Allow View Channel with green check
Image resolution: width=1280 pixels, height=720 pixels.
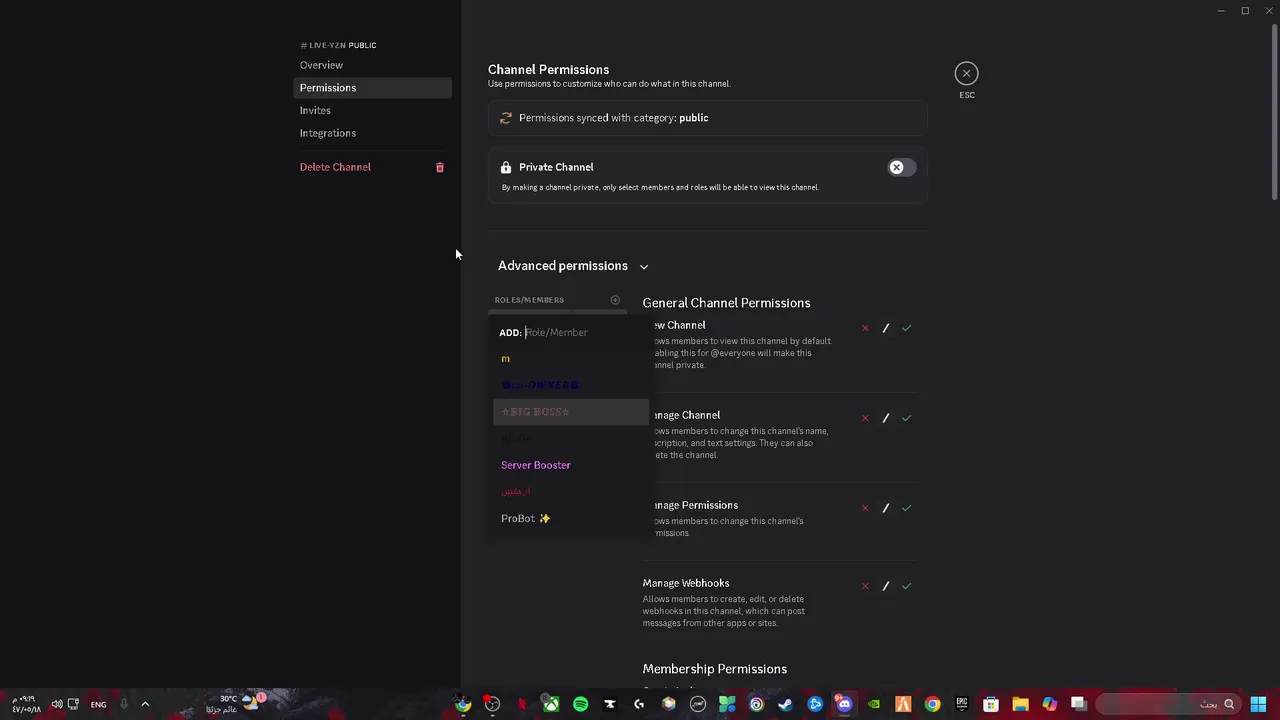point(906,328)
